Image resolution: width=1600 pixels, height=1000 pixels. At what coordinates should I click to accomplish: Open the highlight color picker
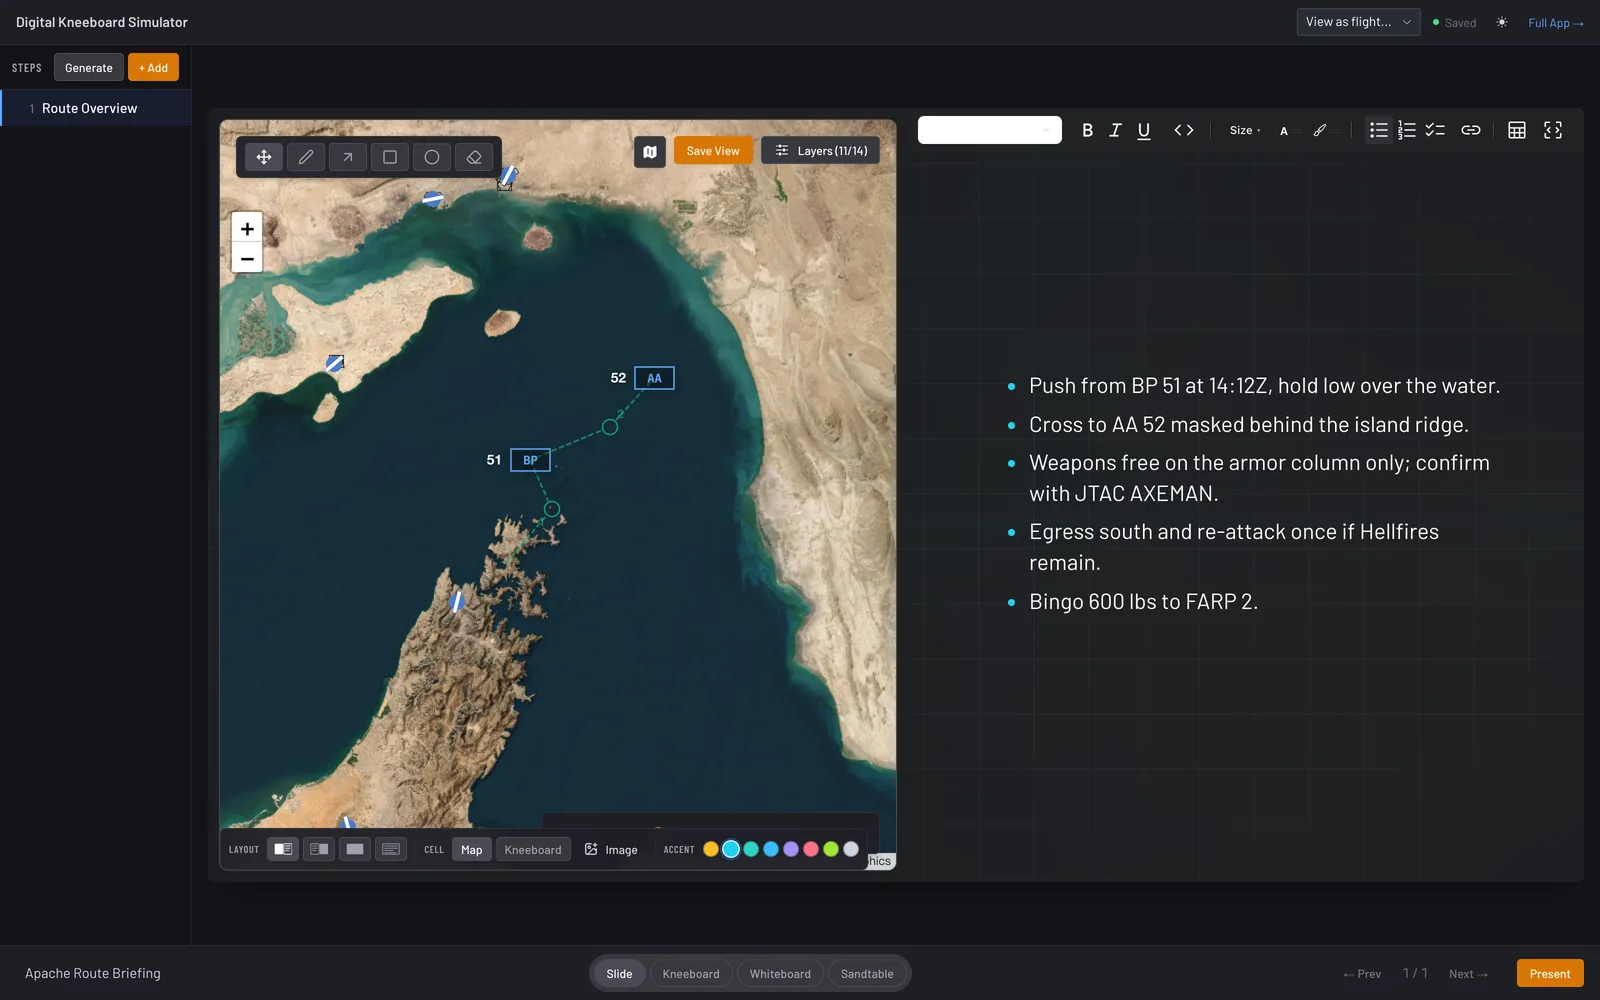click(x=1320, y=130)
